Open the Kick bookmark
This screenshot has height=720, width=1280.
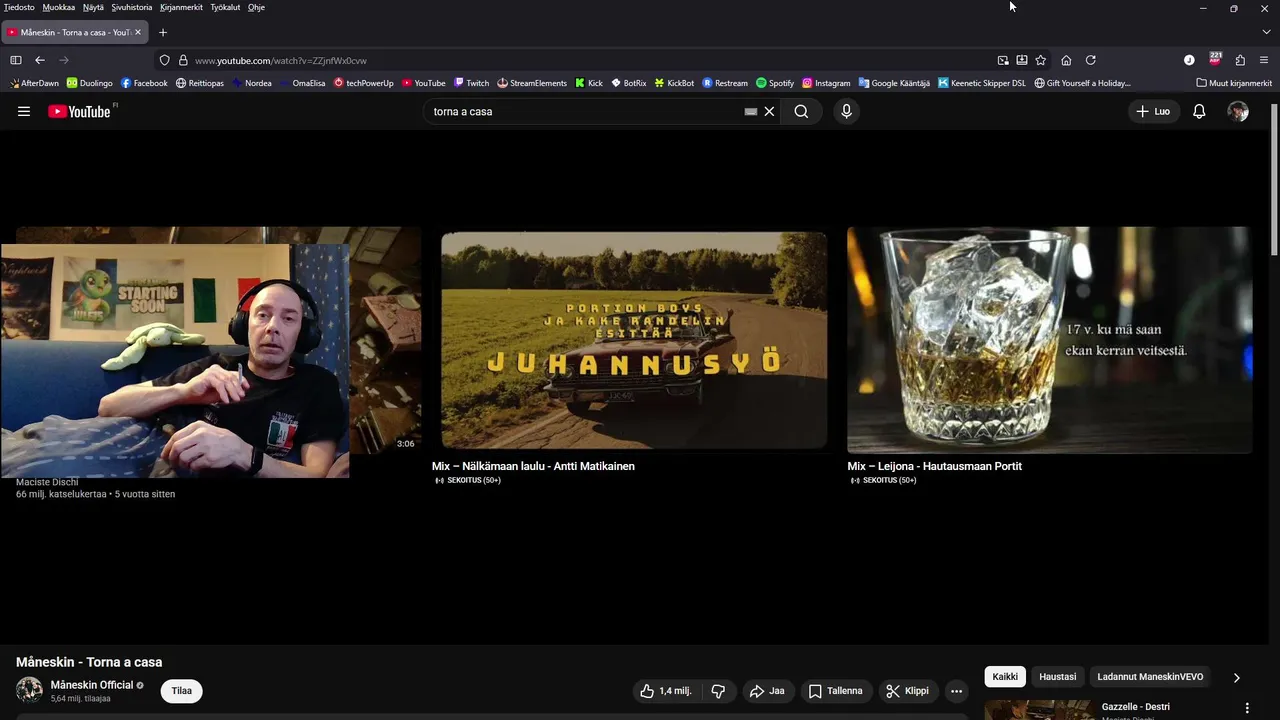pyautogui.click(x=589, y=83)
